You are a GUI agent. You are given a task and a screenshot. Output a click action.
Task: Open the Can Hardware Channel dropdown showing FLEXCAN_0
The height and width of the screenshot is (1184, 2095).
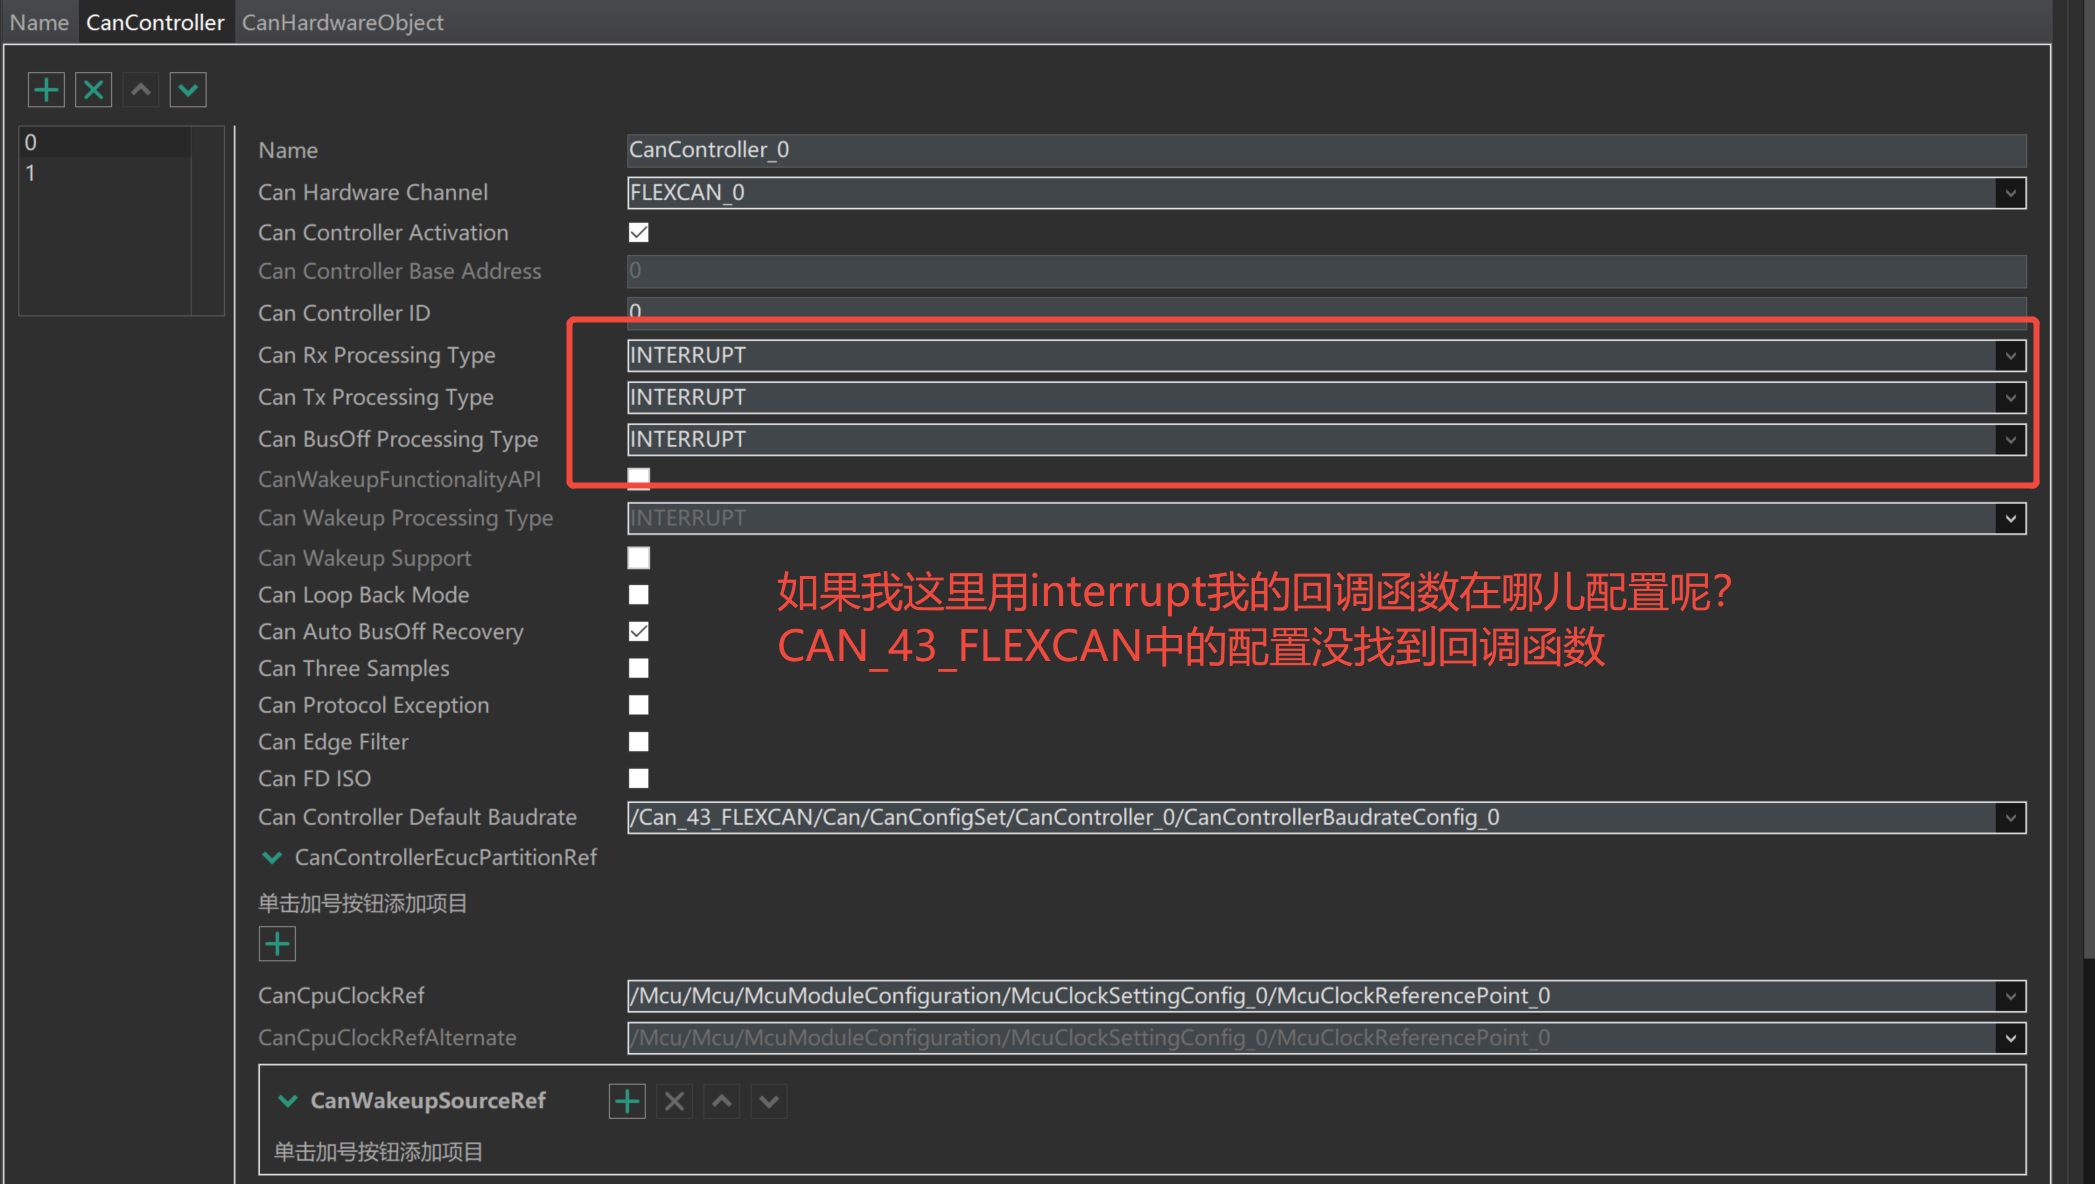pyautogui.click(x=2011, y=192)
